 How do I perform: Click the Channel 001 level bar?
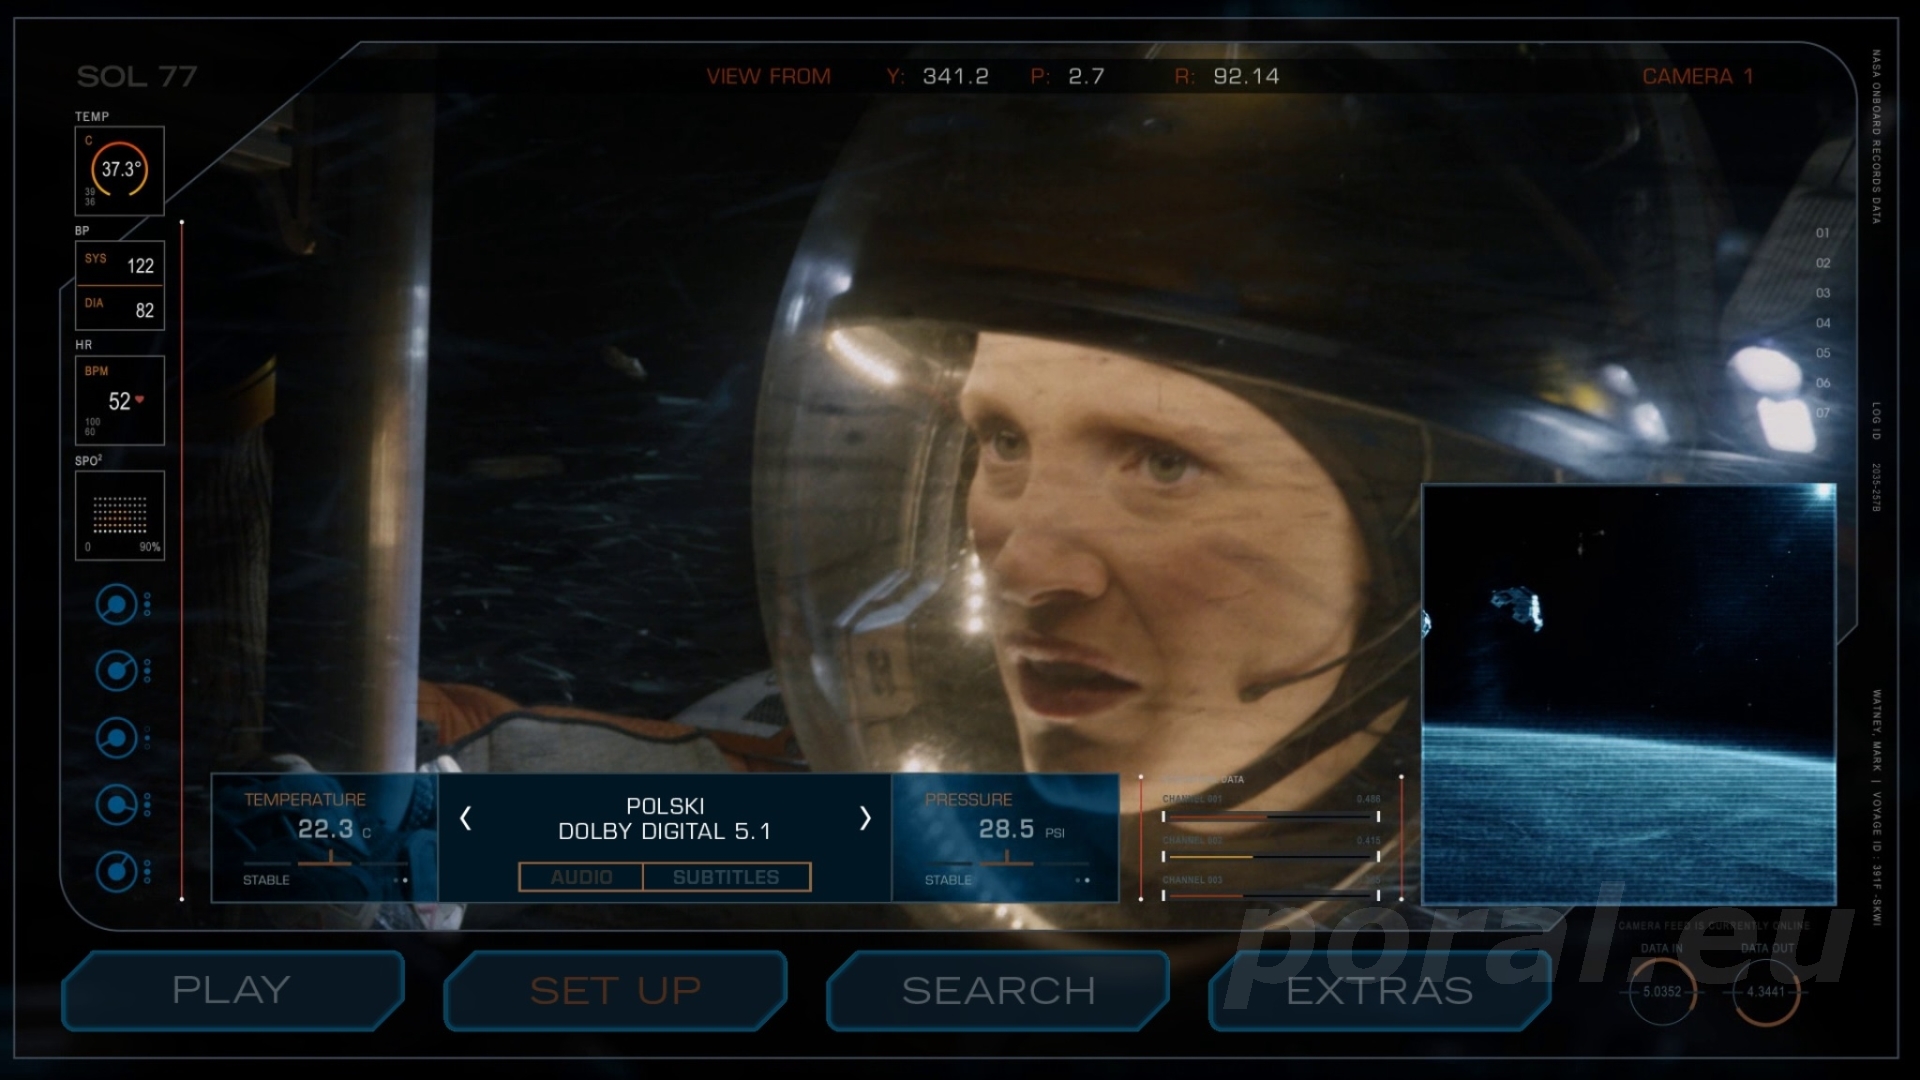(1271, 817)
